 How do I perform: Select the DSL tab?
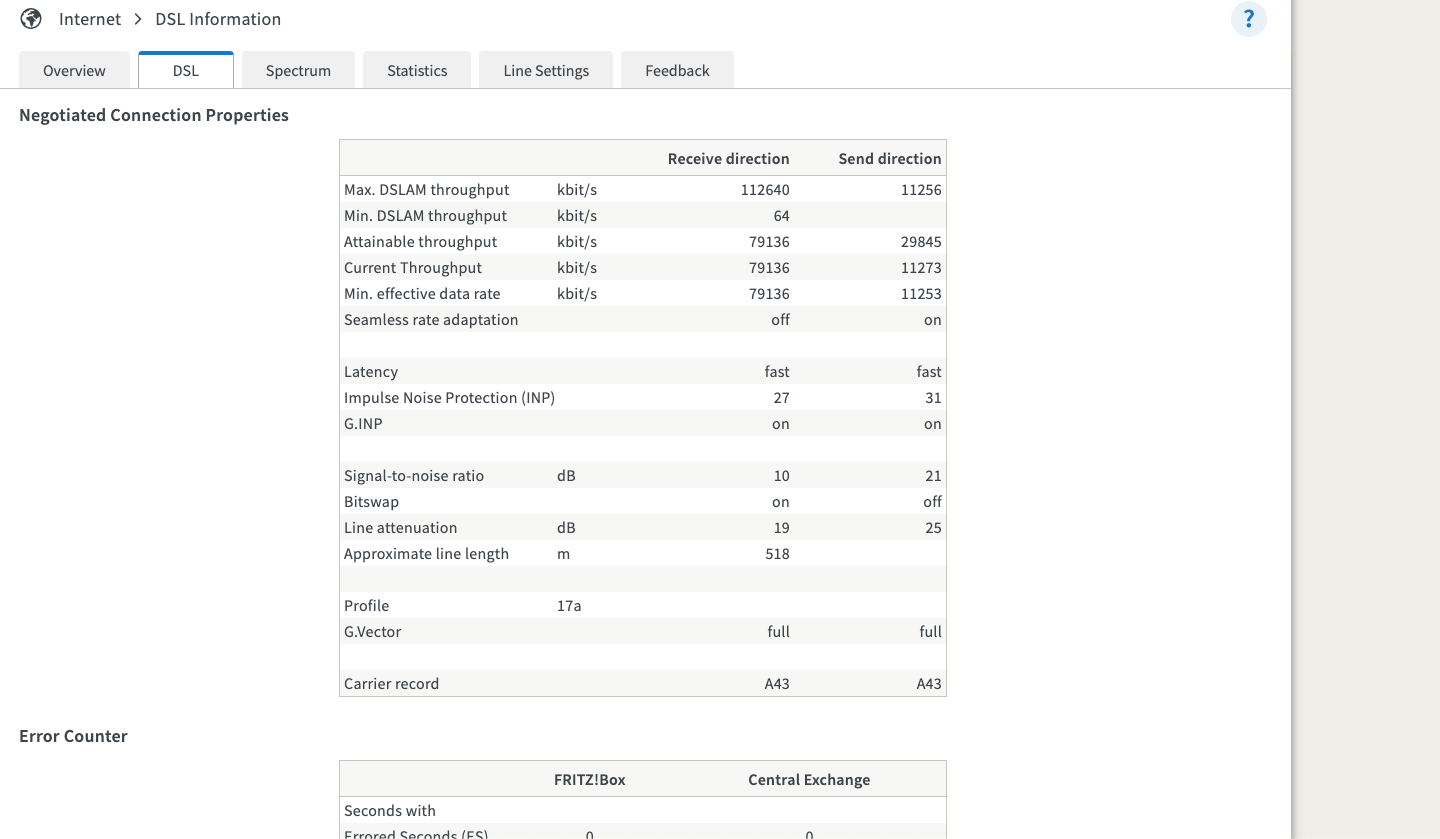click(186, 71)
